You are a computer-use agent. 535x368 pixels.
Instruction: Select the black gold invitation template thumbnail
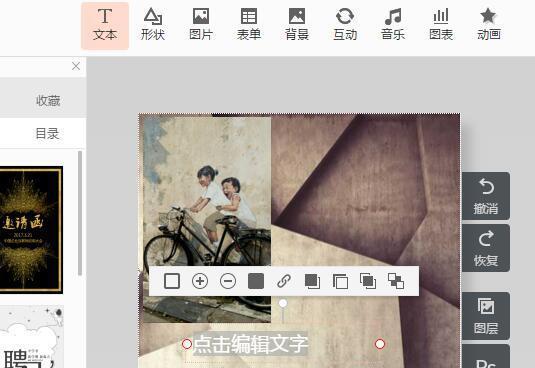31,230
